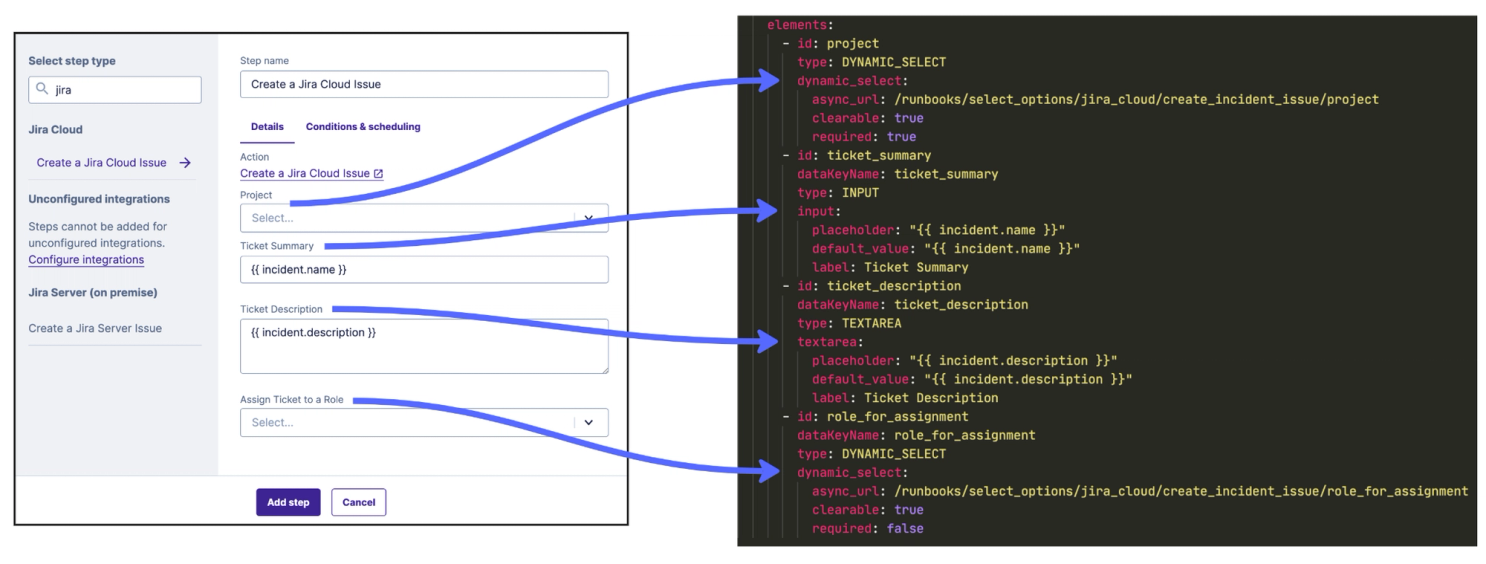This screenshot has width=1486, height=564.
Task: Click the 'id: ticket_summary' code line
Action: click(x=857, y=155)
